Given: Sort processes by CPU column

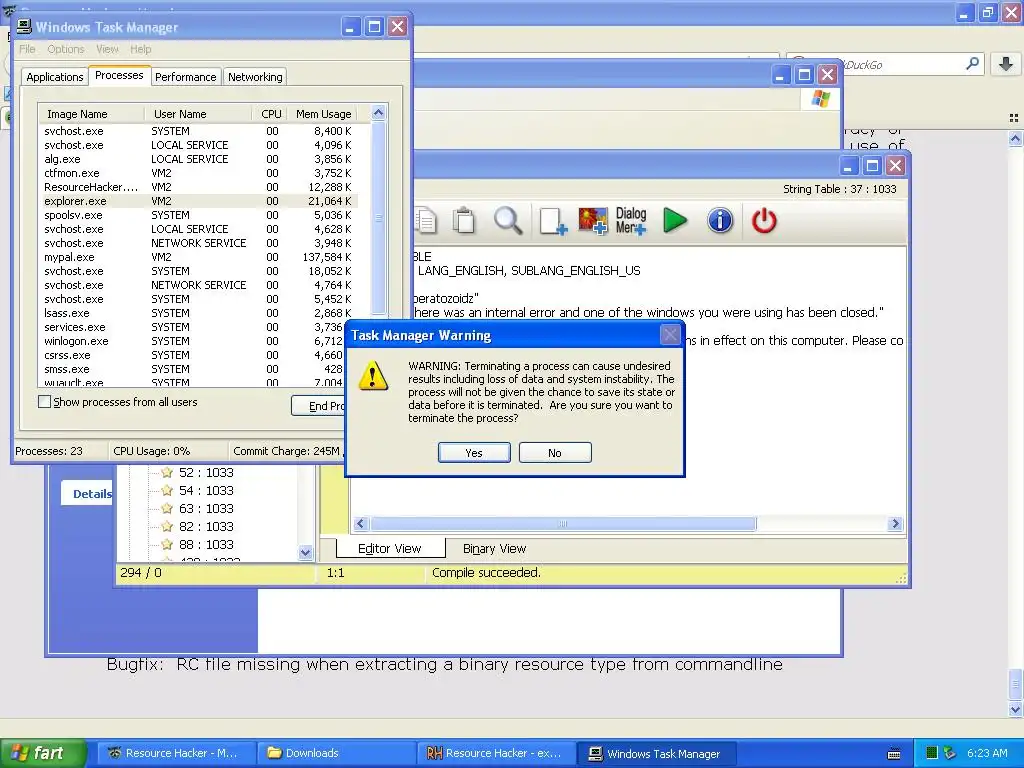Looking at the screenshot, I should (x=271, y=114).
